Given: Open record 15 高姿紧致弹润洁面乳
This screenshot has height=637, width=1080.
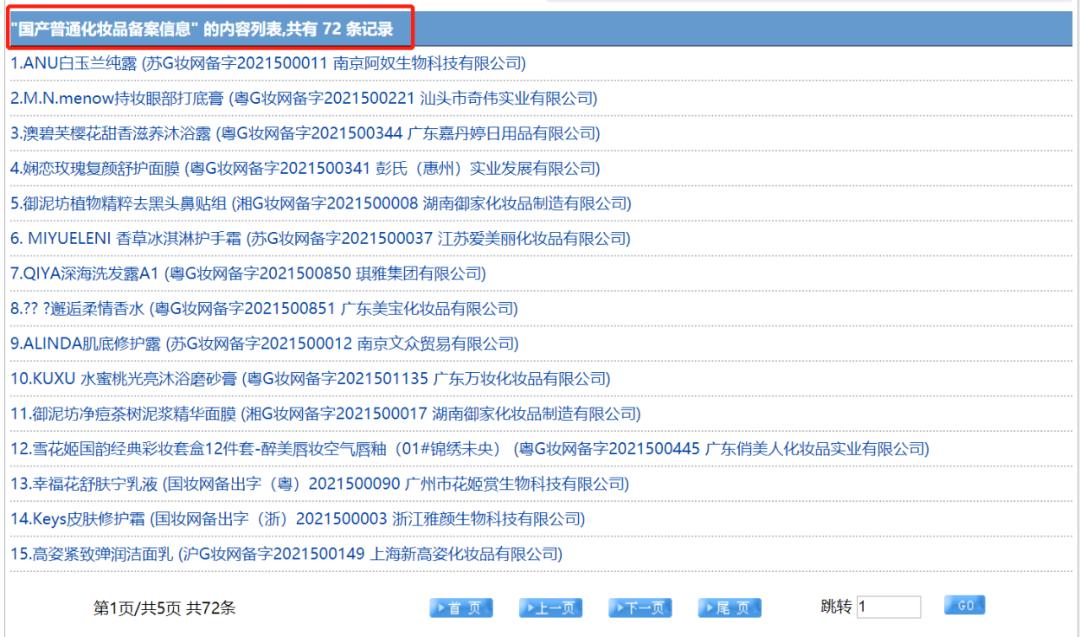Looking at the screenshot, I should [x=287, y=554].
